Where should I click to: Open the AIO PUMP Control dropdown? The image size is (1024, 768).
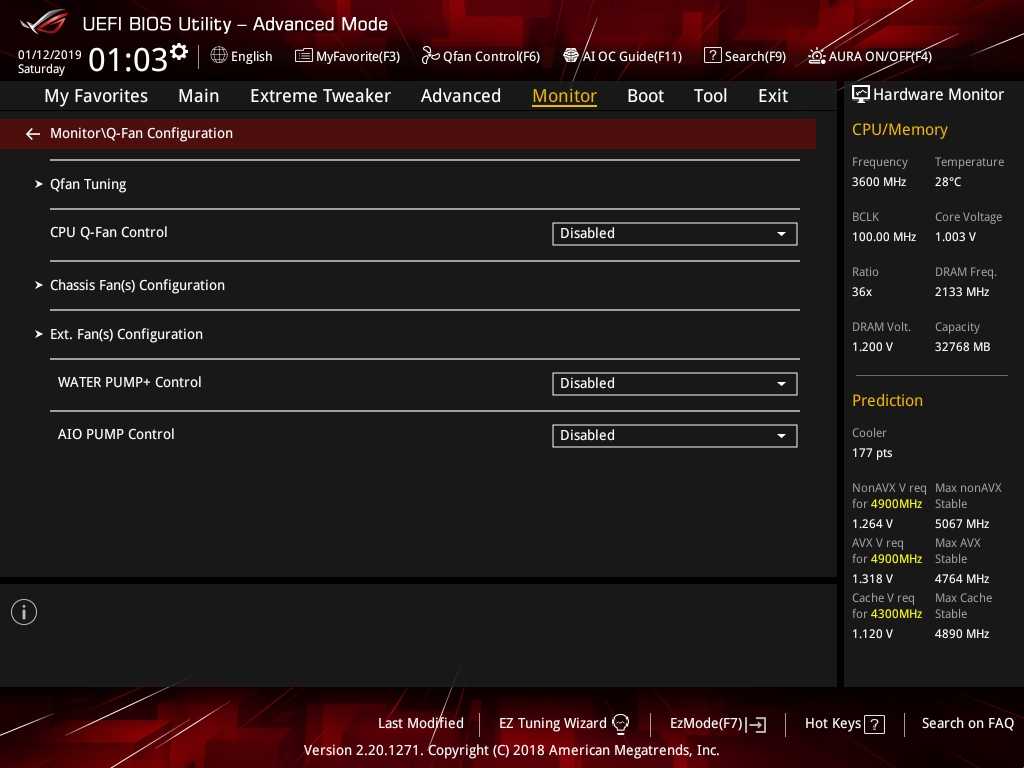pos(674,436)
